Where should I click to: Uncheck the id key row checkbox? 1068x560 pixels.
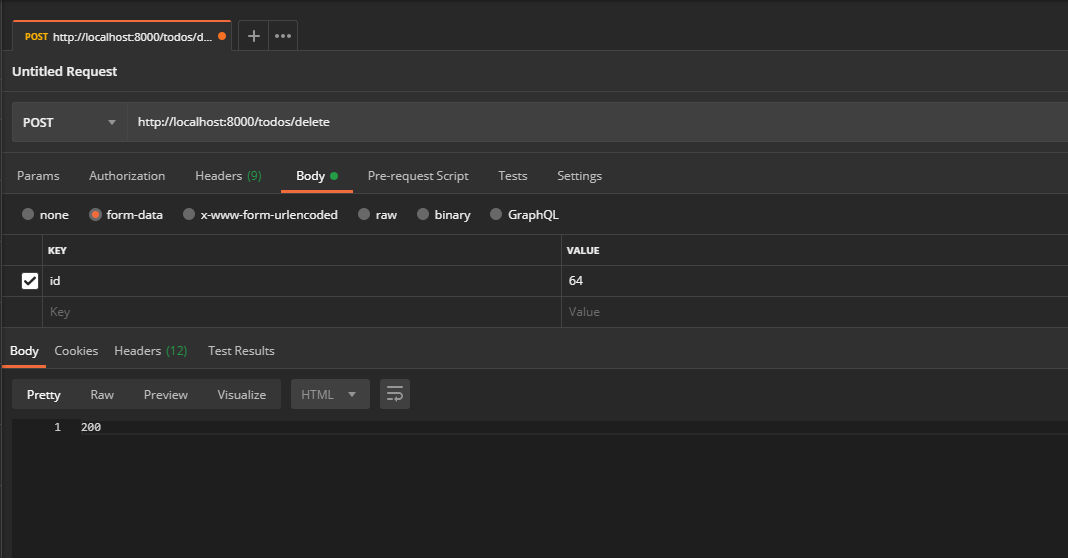pyautogui.click(x=30, y=281)
